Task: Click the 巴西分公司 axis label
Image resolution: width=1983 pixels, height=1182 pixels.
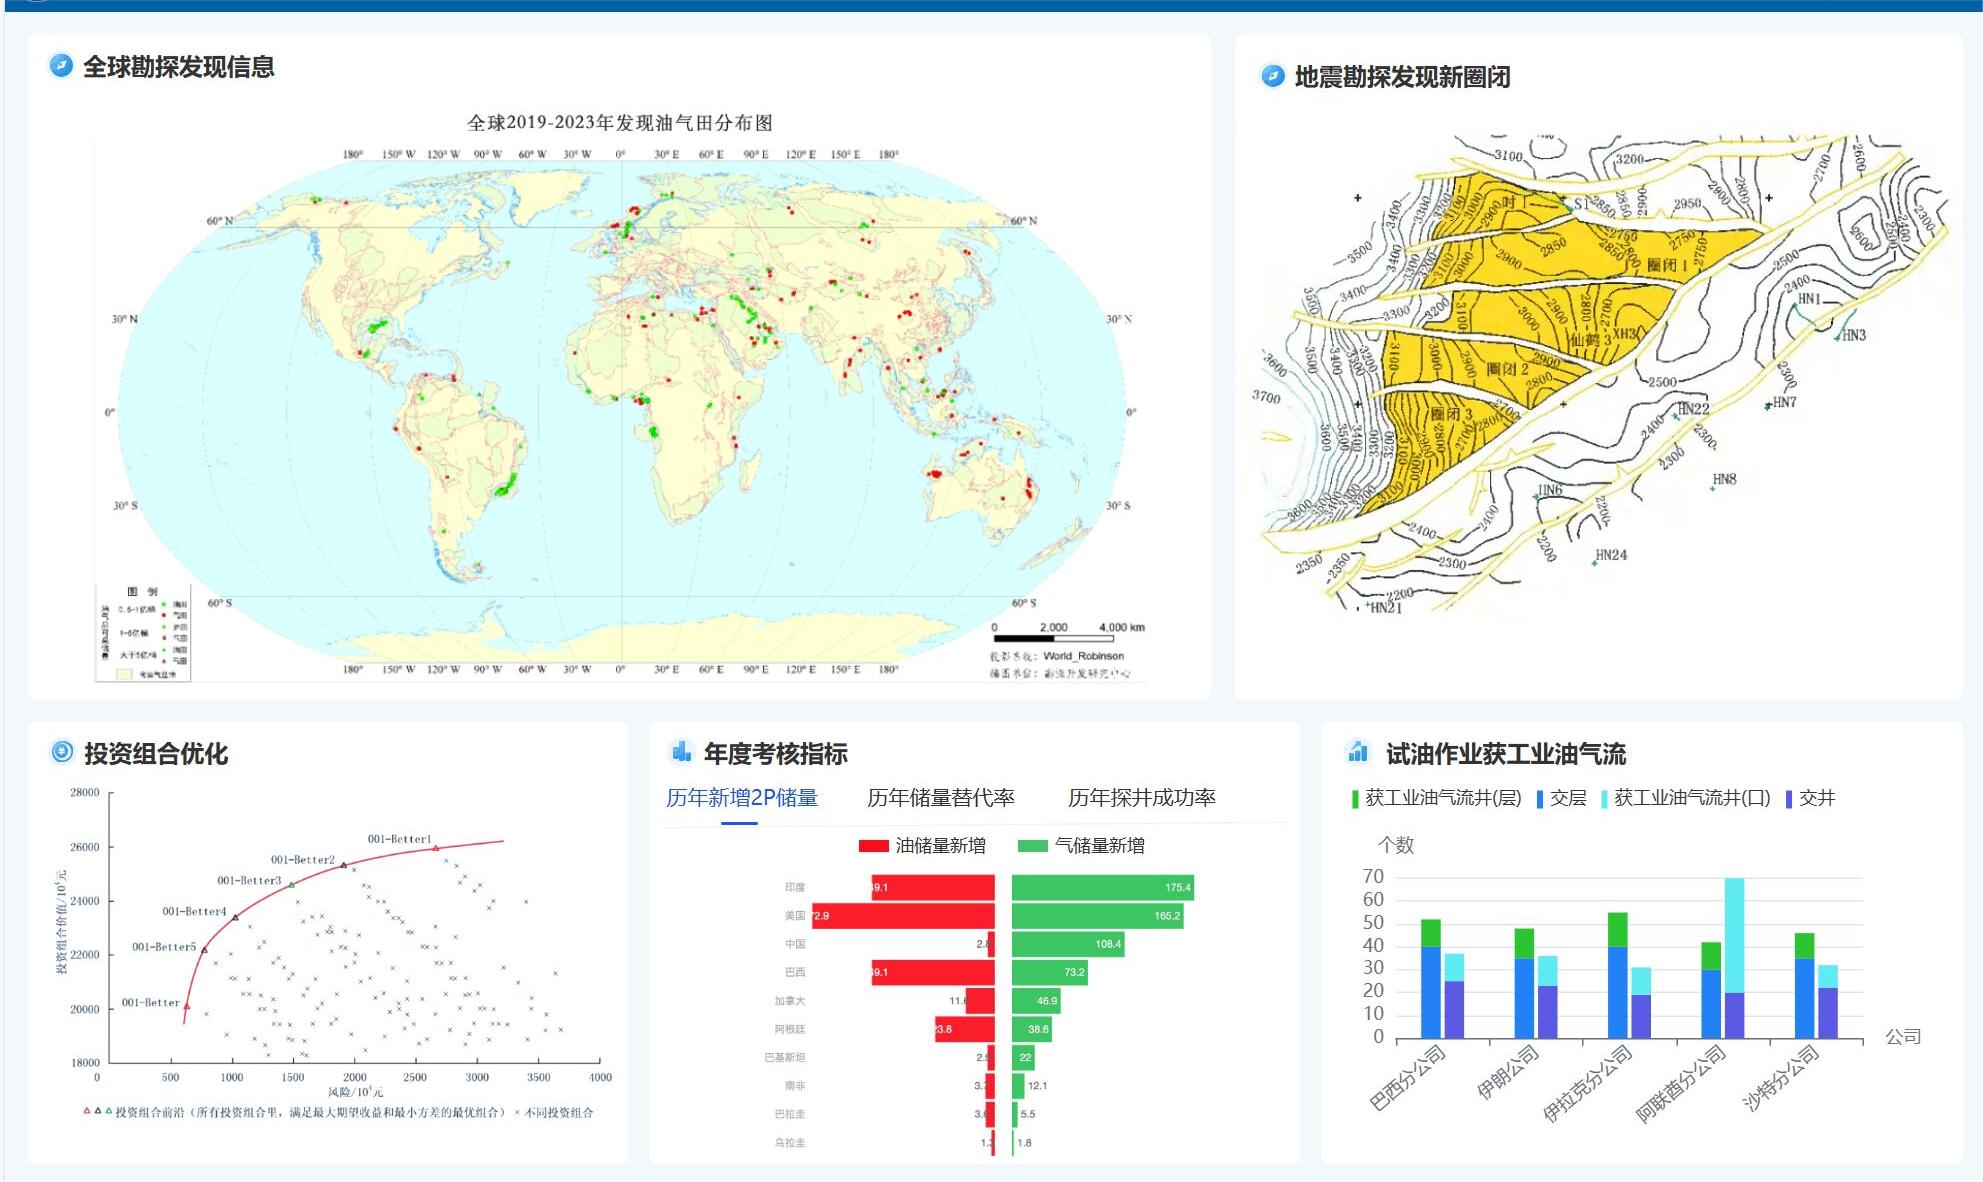Action: 1408,1077
